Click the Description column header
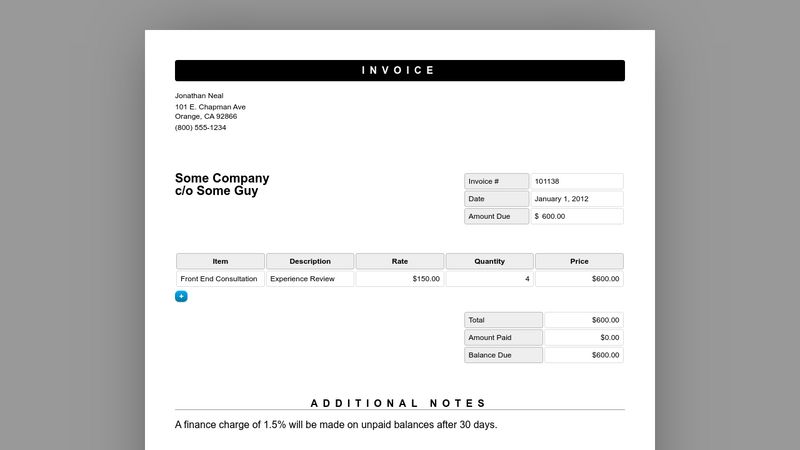The height and width of the screenshot is (450, 800). pos(310,261)
